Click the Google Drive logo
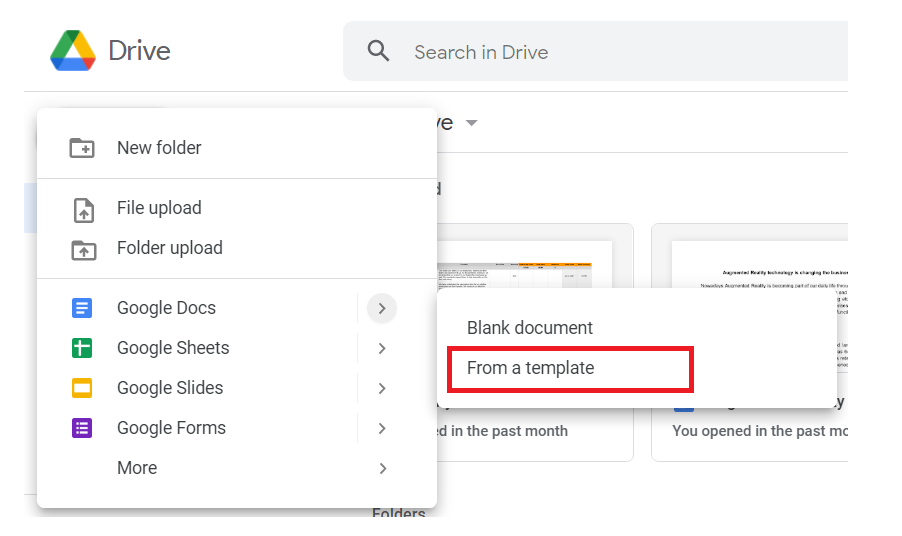 (73, 51)
